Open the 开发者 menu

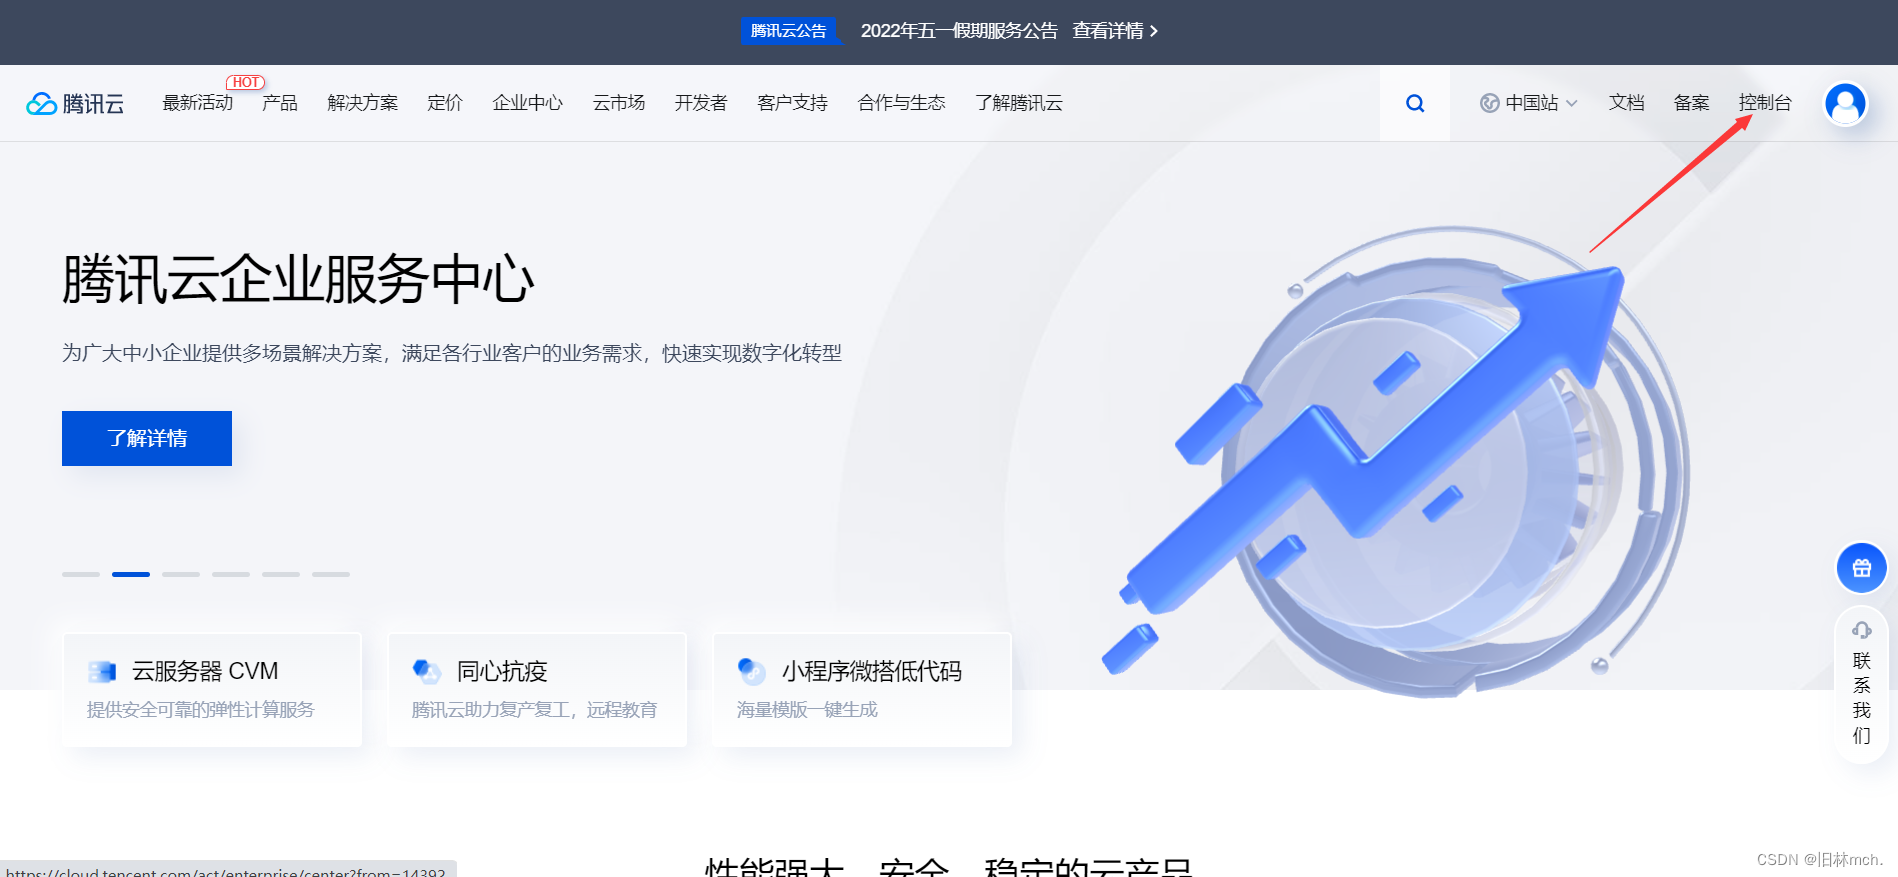coord(701,103)
